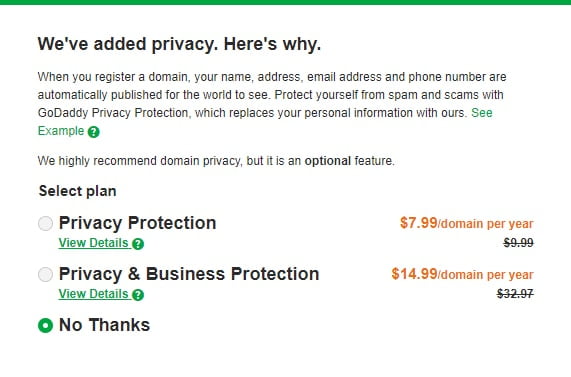Click the 'Privacy & Business Protection' plan label

point(189,274)
